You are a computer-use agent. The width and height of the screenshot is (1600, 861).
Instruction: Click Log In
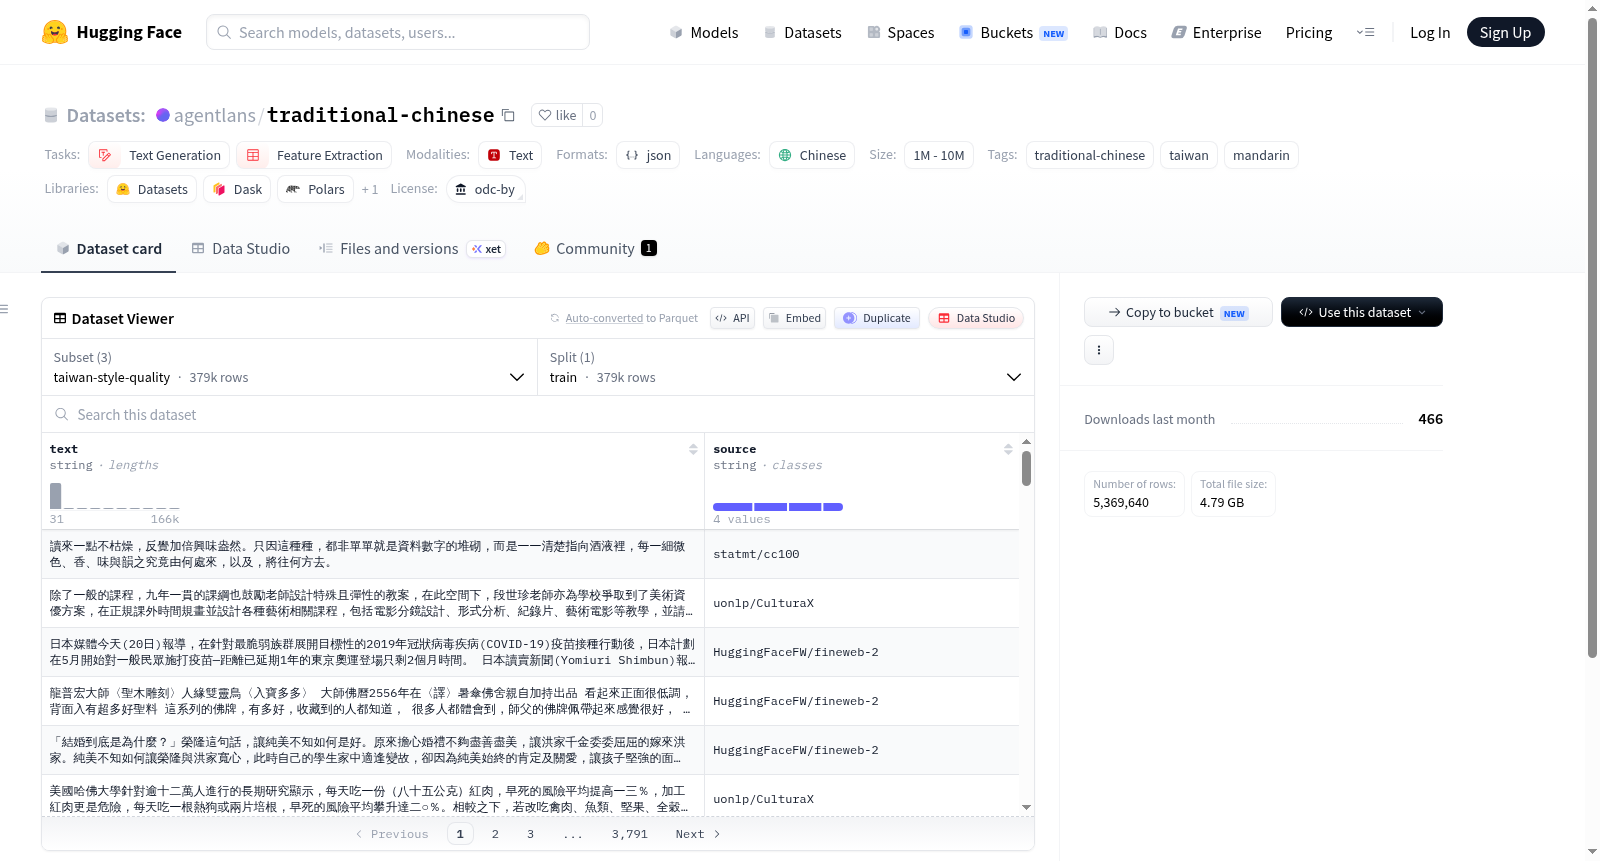[x=1429, y=32]
